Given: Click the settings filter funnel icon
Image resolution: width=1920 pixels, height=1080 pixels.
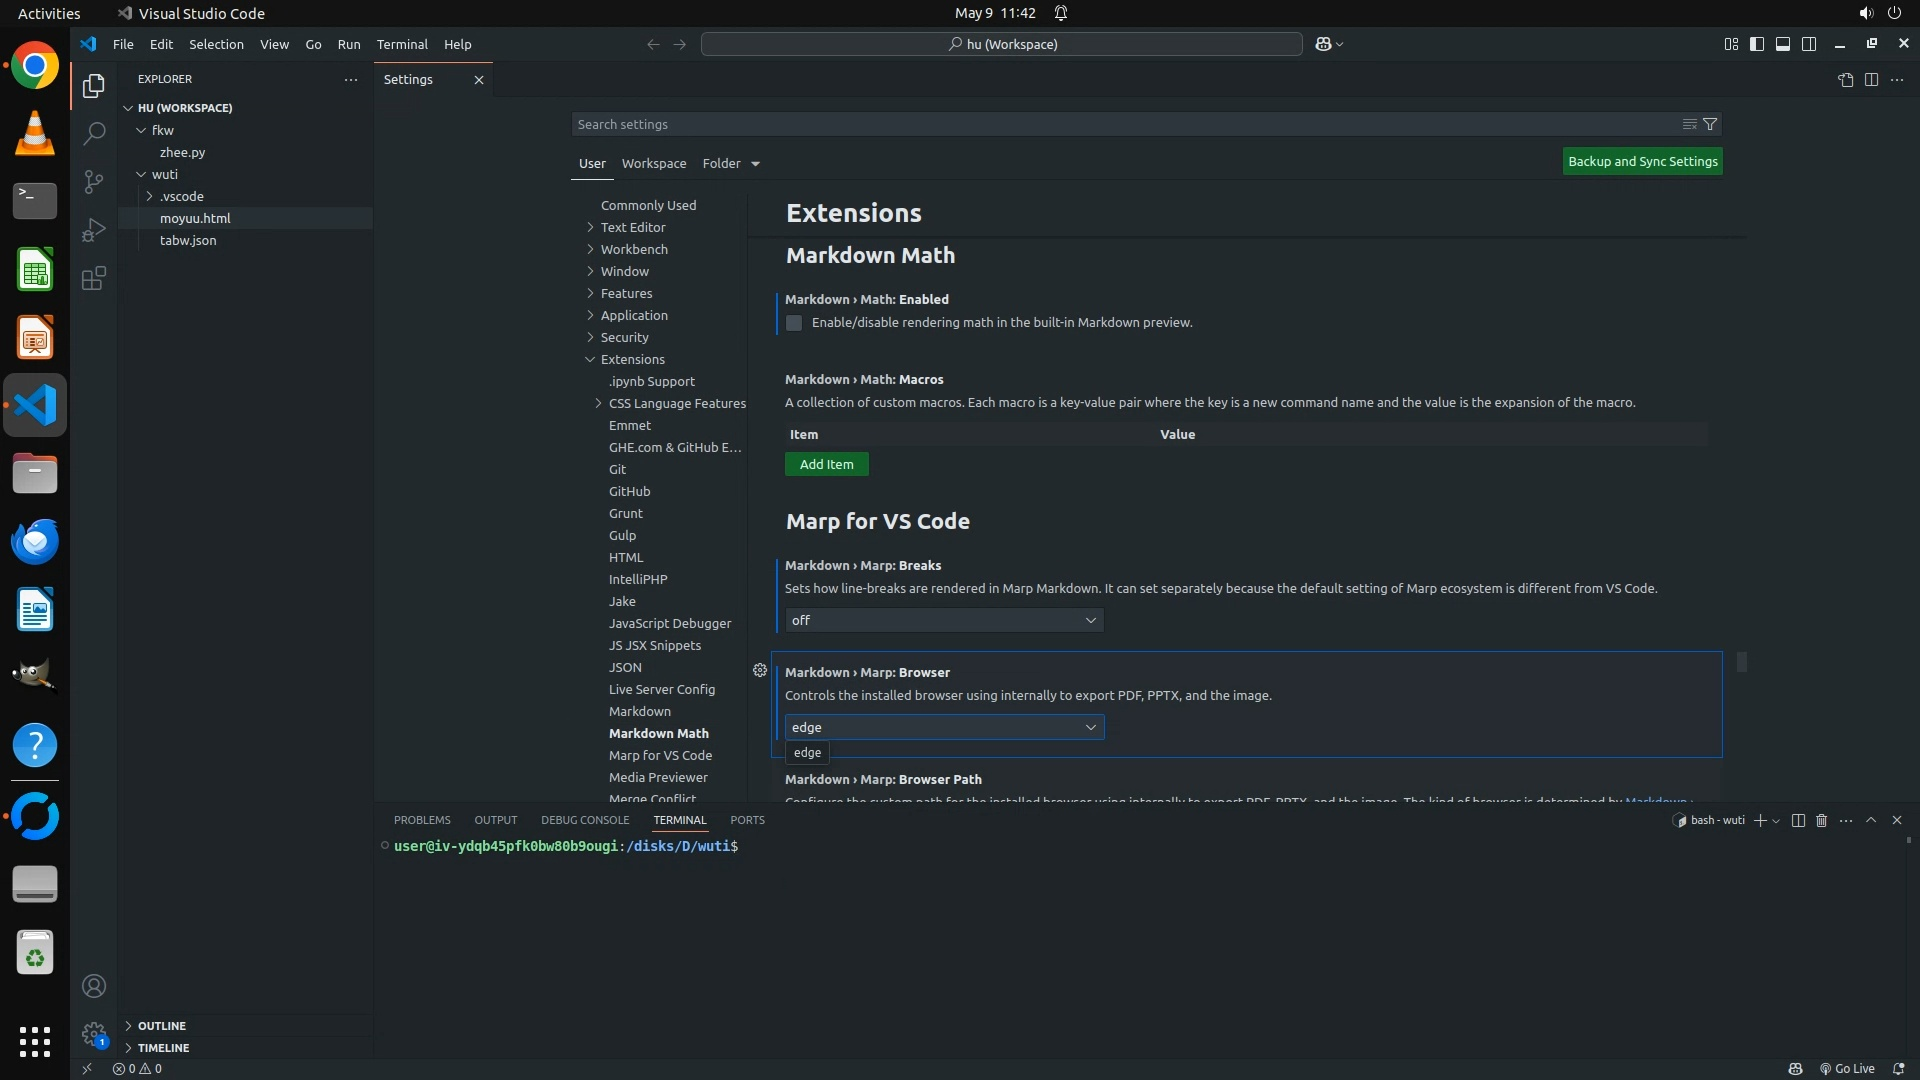Looking at the screenshot, I should point(1710,124).
